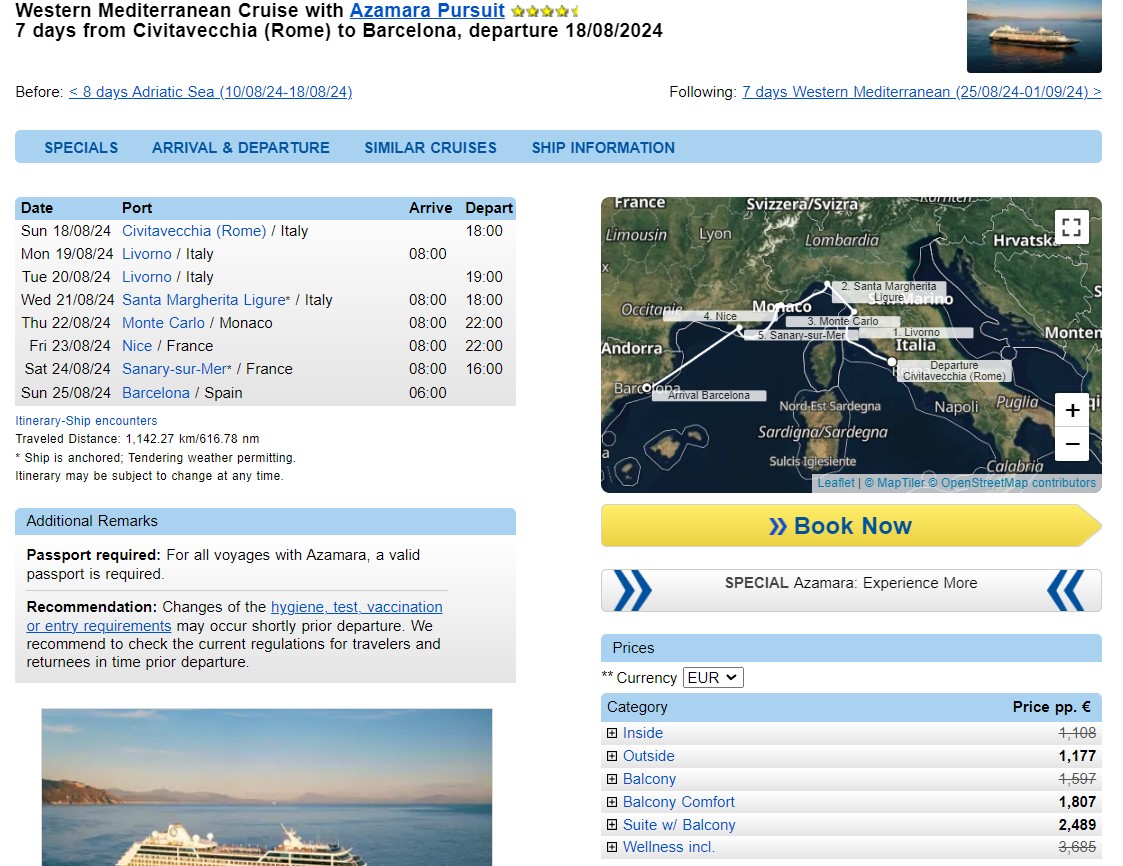Click the Inside category link
The height and width of the screenshot is (866, 1123).
(x=642, y=733)
